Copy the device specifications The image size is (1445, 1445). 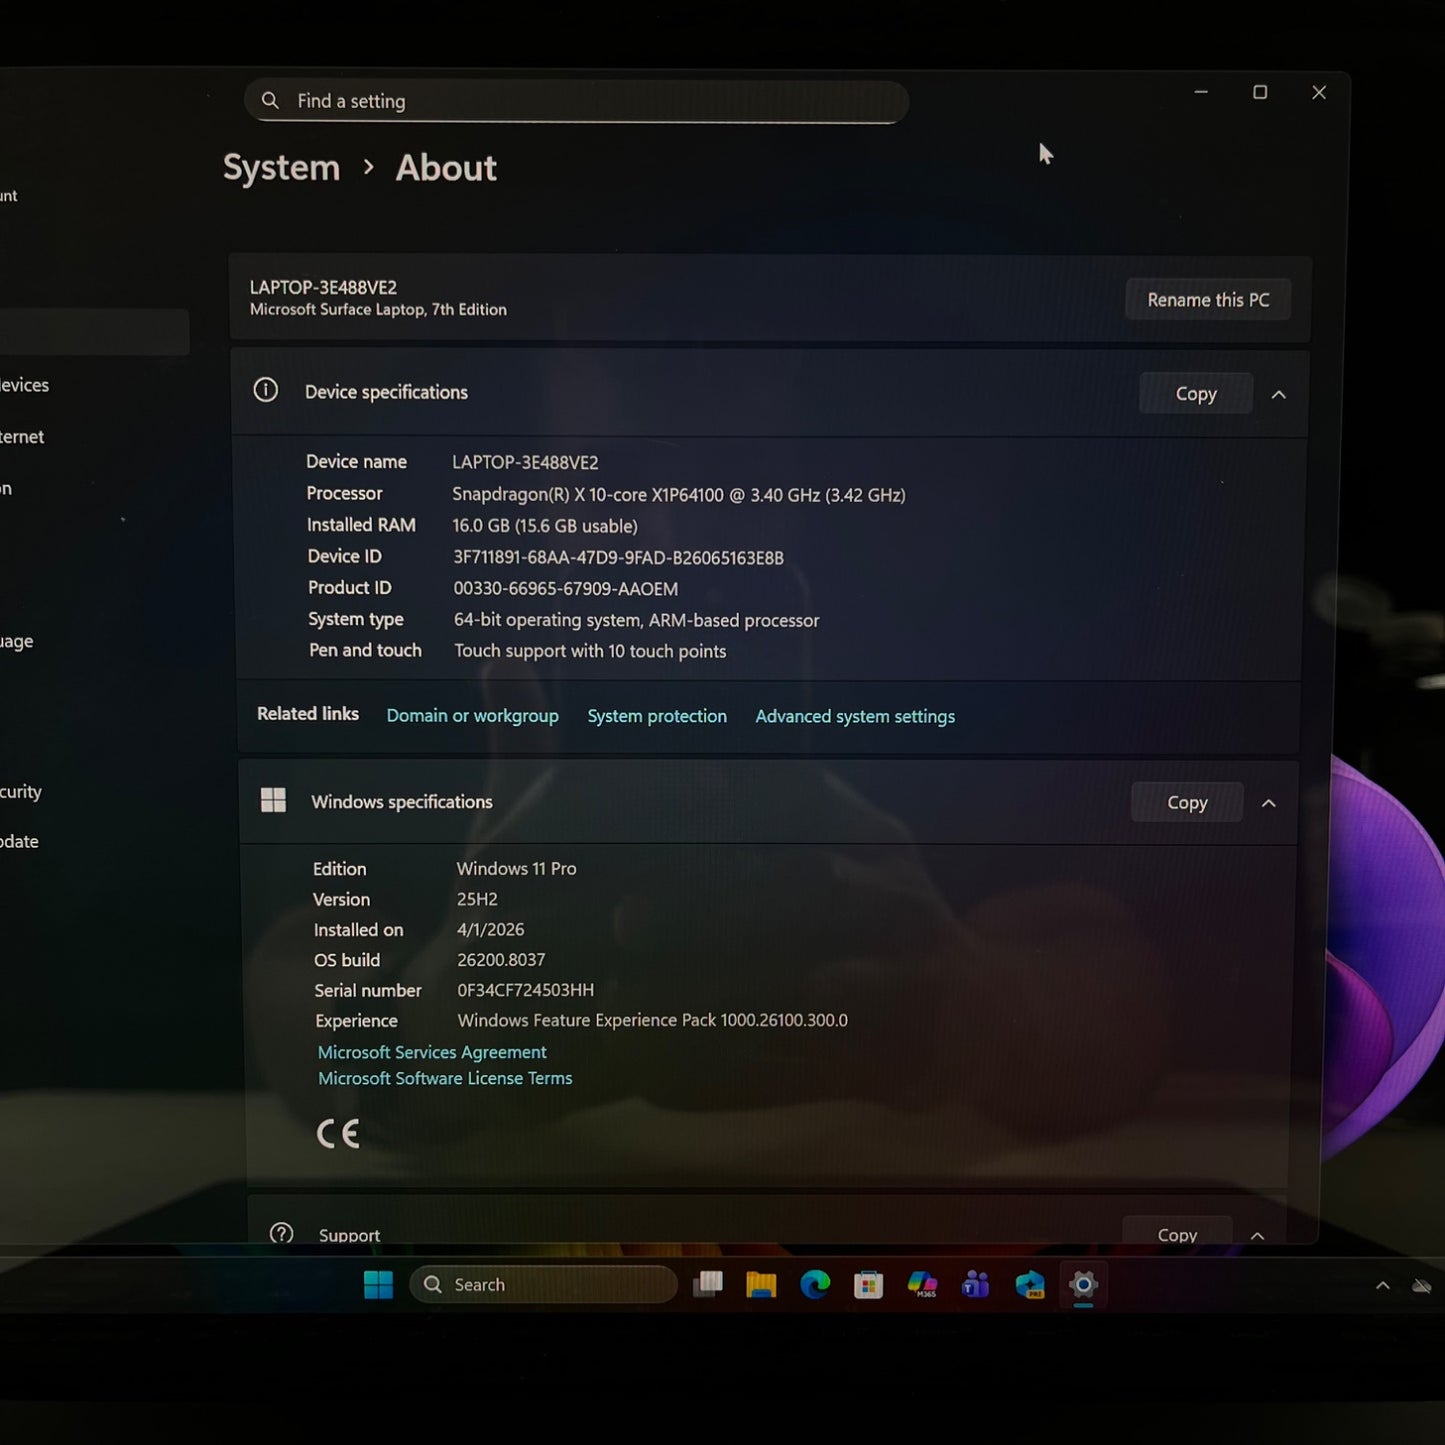[x=1195, y=394]
